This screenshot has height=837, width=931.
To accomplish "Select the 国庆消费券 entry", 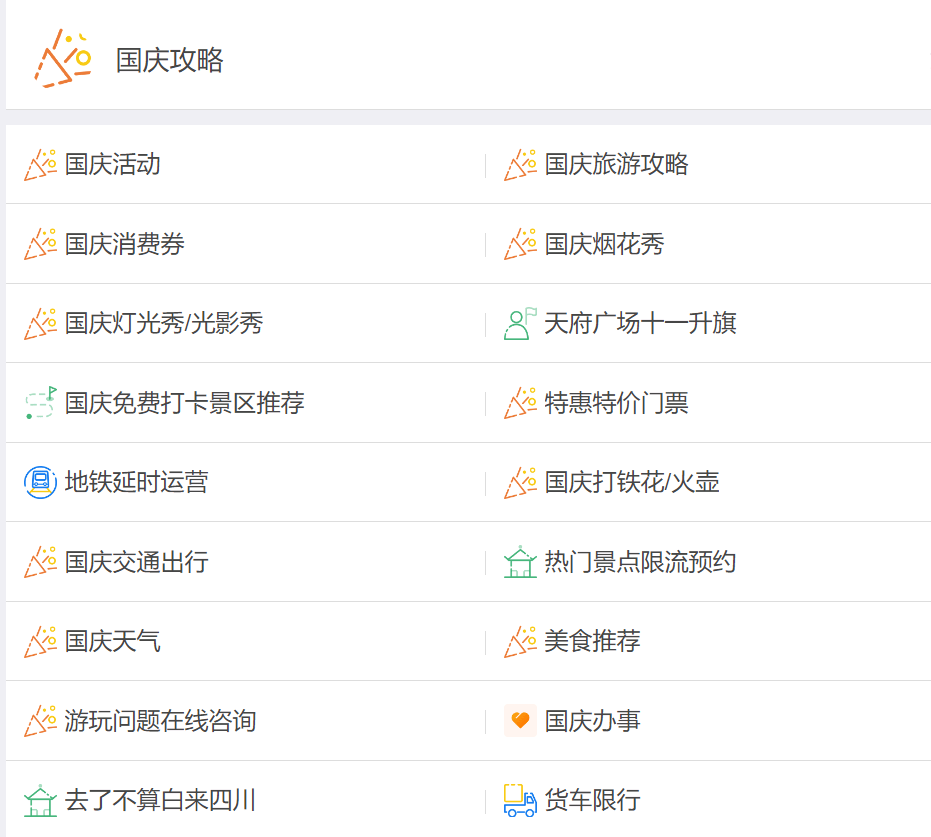I will click(x=125, y=244).
